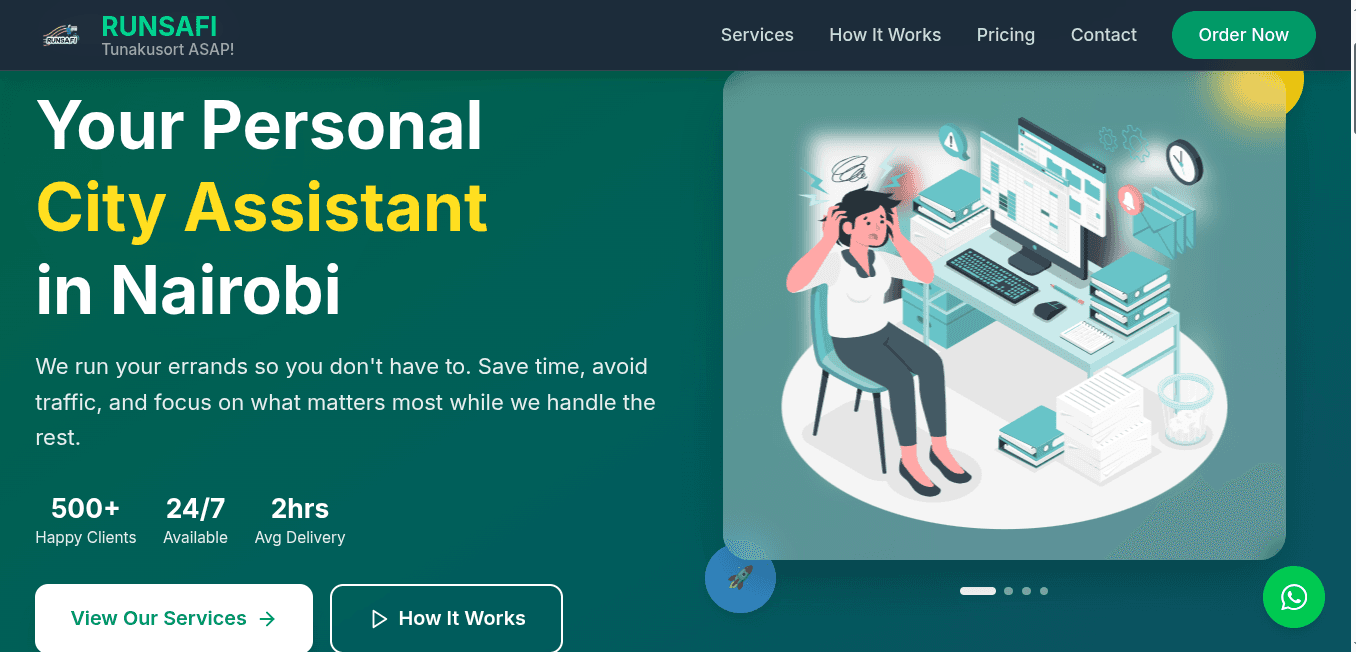Click the RunSafi logo image
Image resolution: width=1356 pixels, height=652 pixels.
click(x=61, y=35)
